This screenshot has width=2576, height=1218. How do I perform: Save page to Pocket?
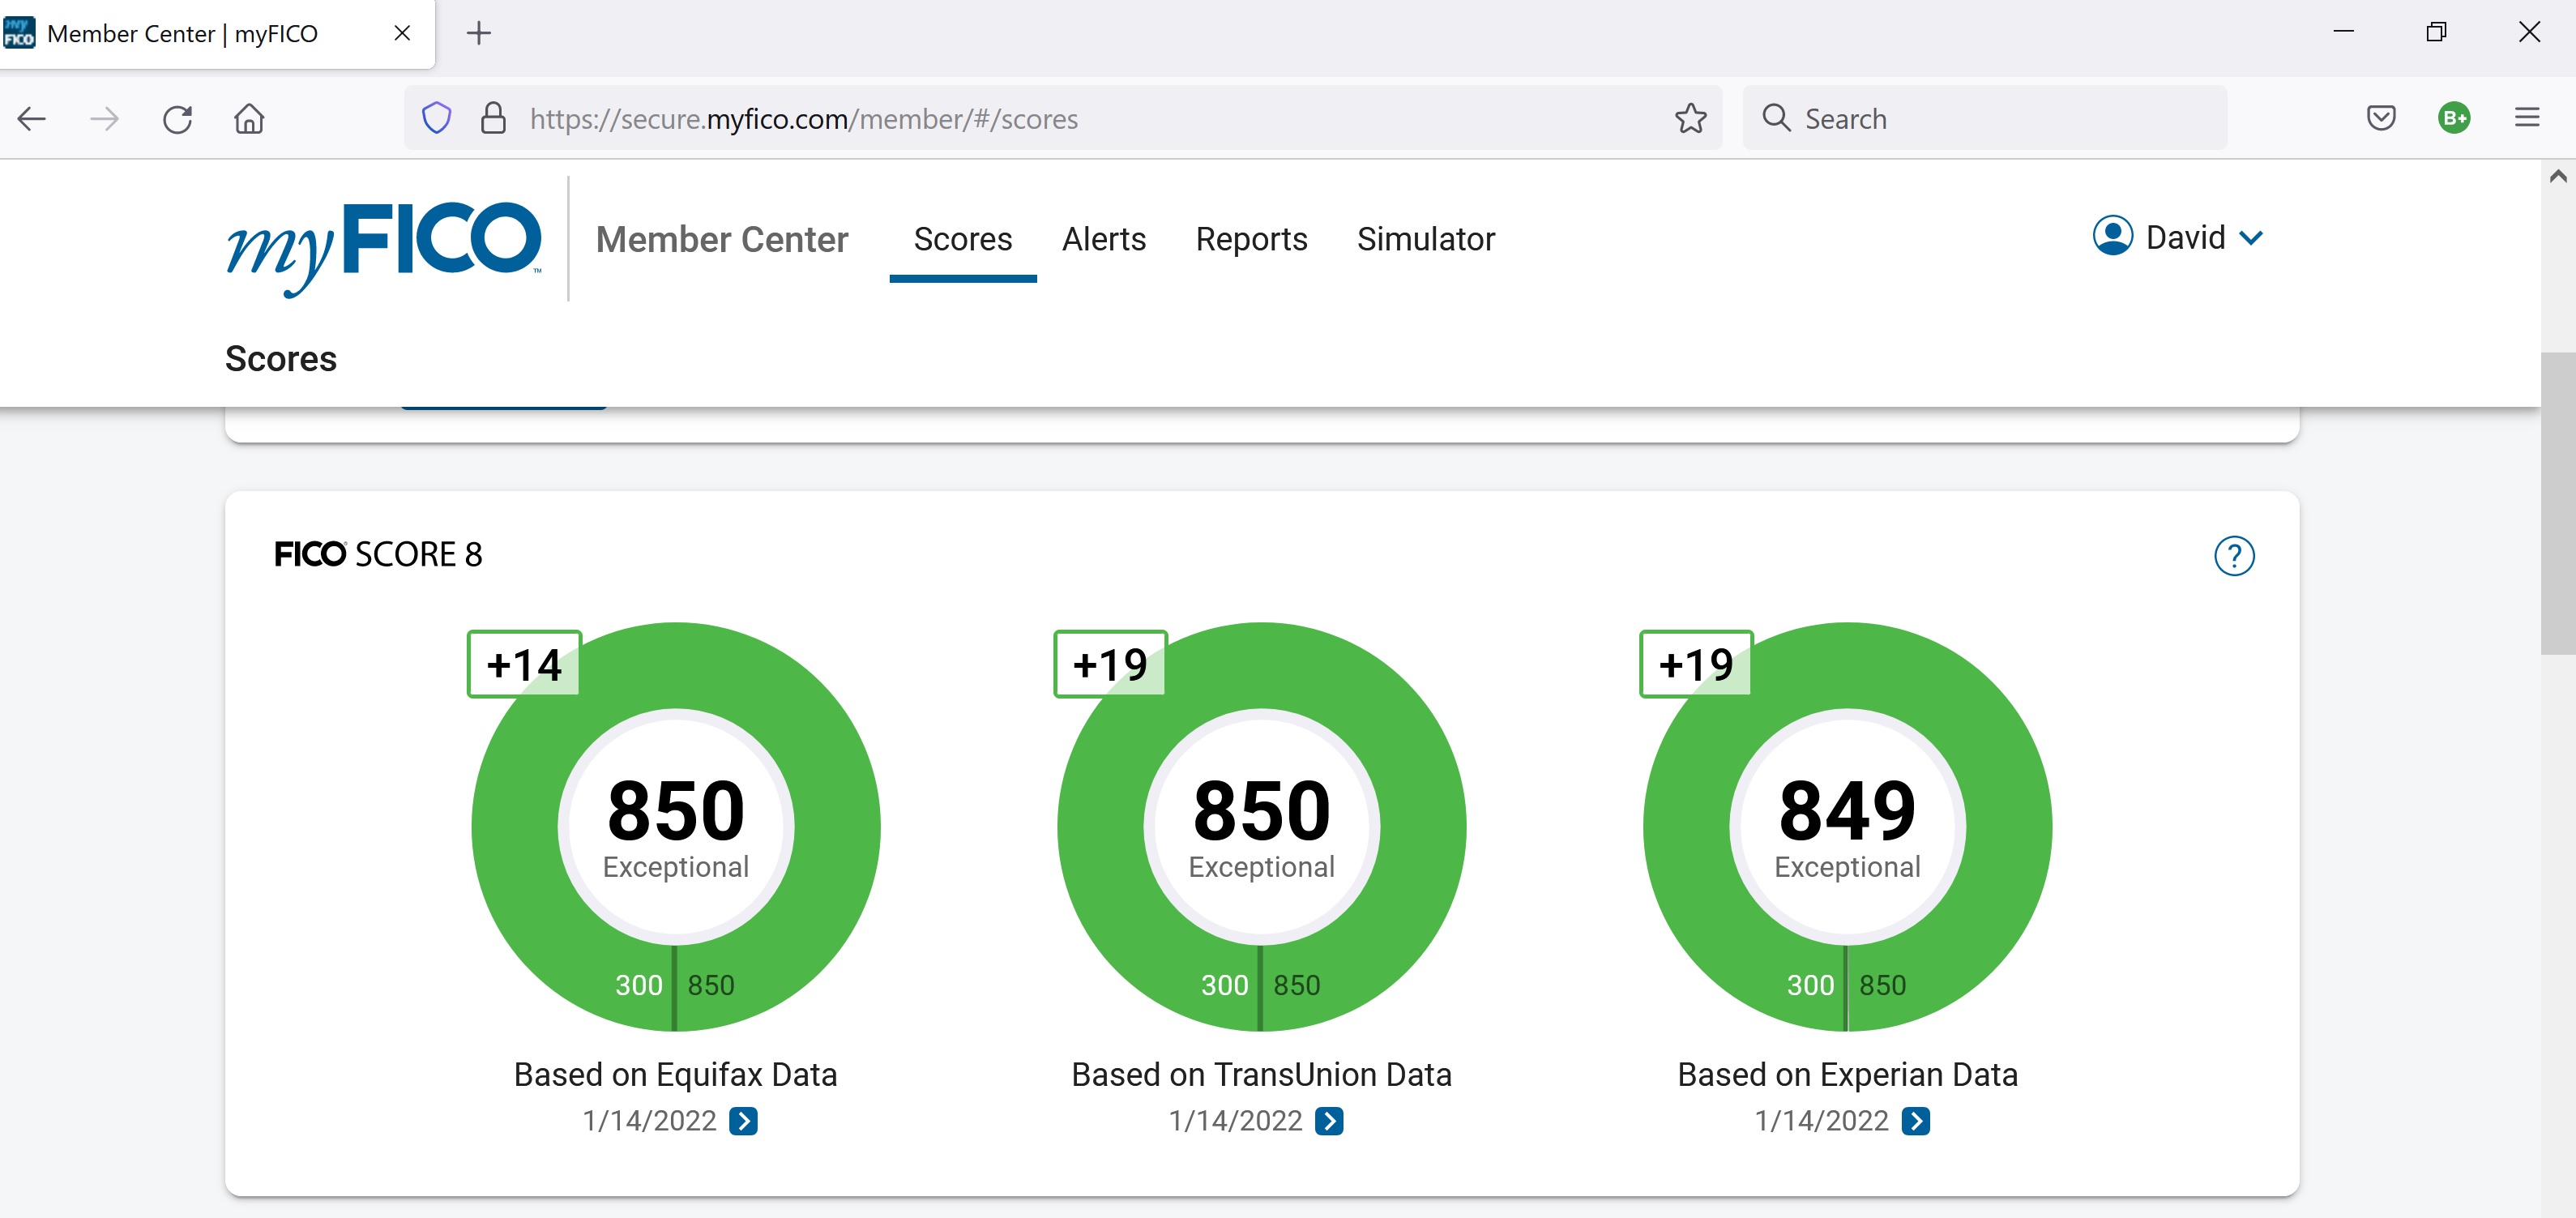tap(2381, 118)
